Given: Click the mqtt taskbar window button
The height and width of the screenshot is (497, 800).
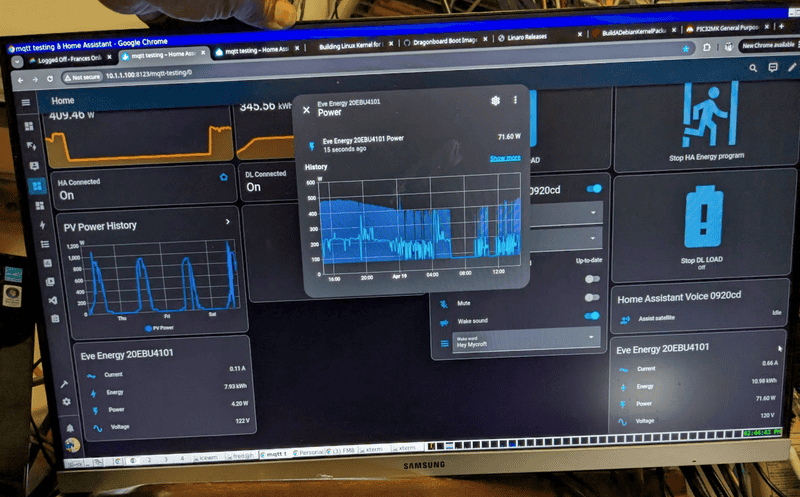Looking at the screenshot, I should tap(276, 453).
